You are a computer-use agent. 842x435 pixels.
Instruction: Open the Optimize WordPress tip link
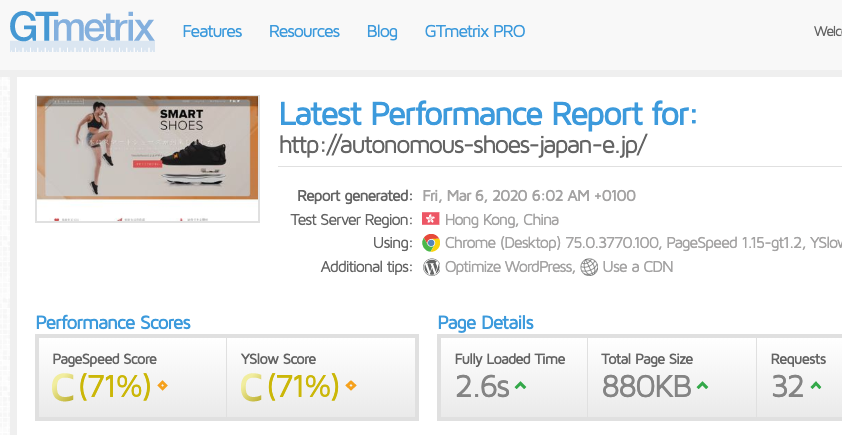pos(509,267)
